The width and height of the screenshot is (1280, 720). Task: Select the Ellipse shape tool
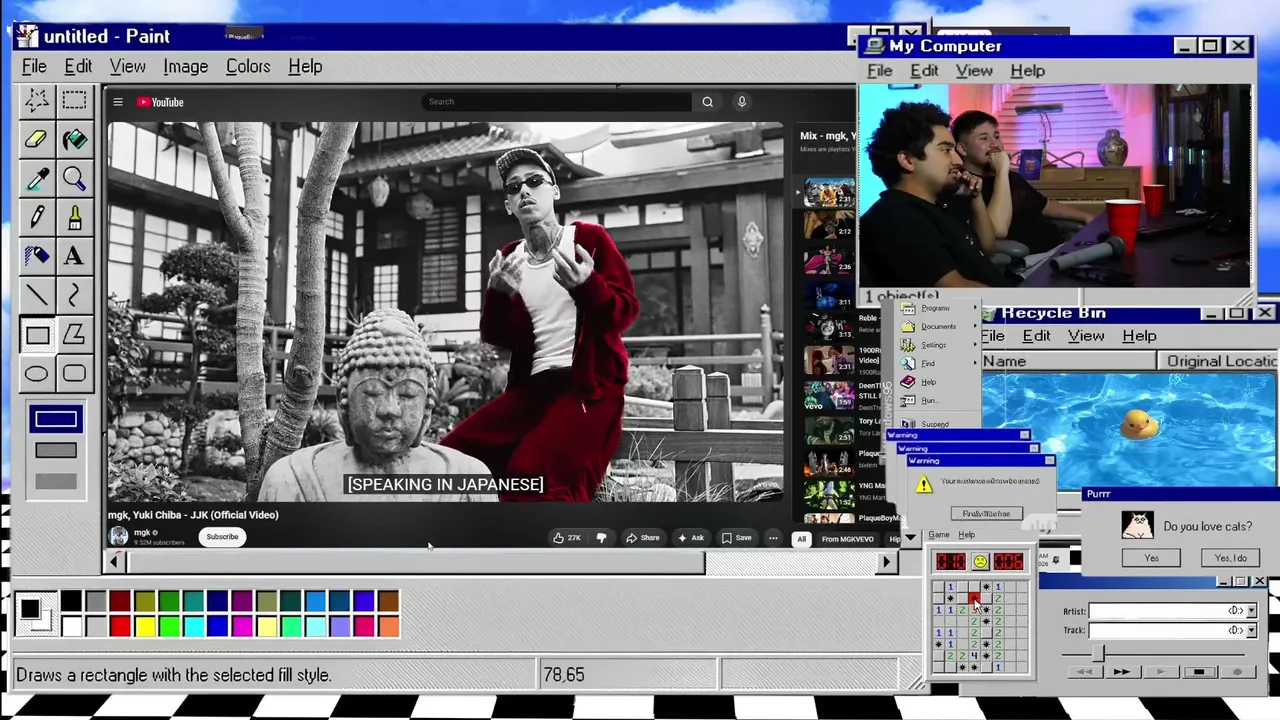[37, 374]
